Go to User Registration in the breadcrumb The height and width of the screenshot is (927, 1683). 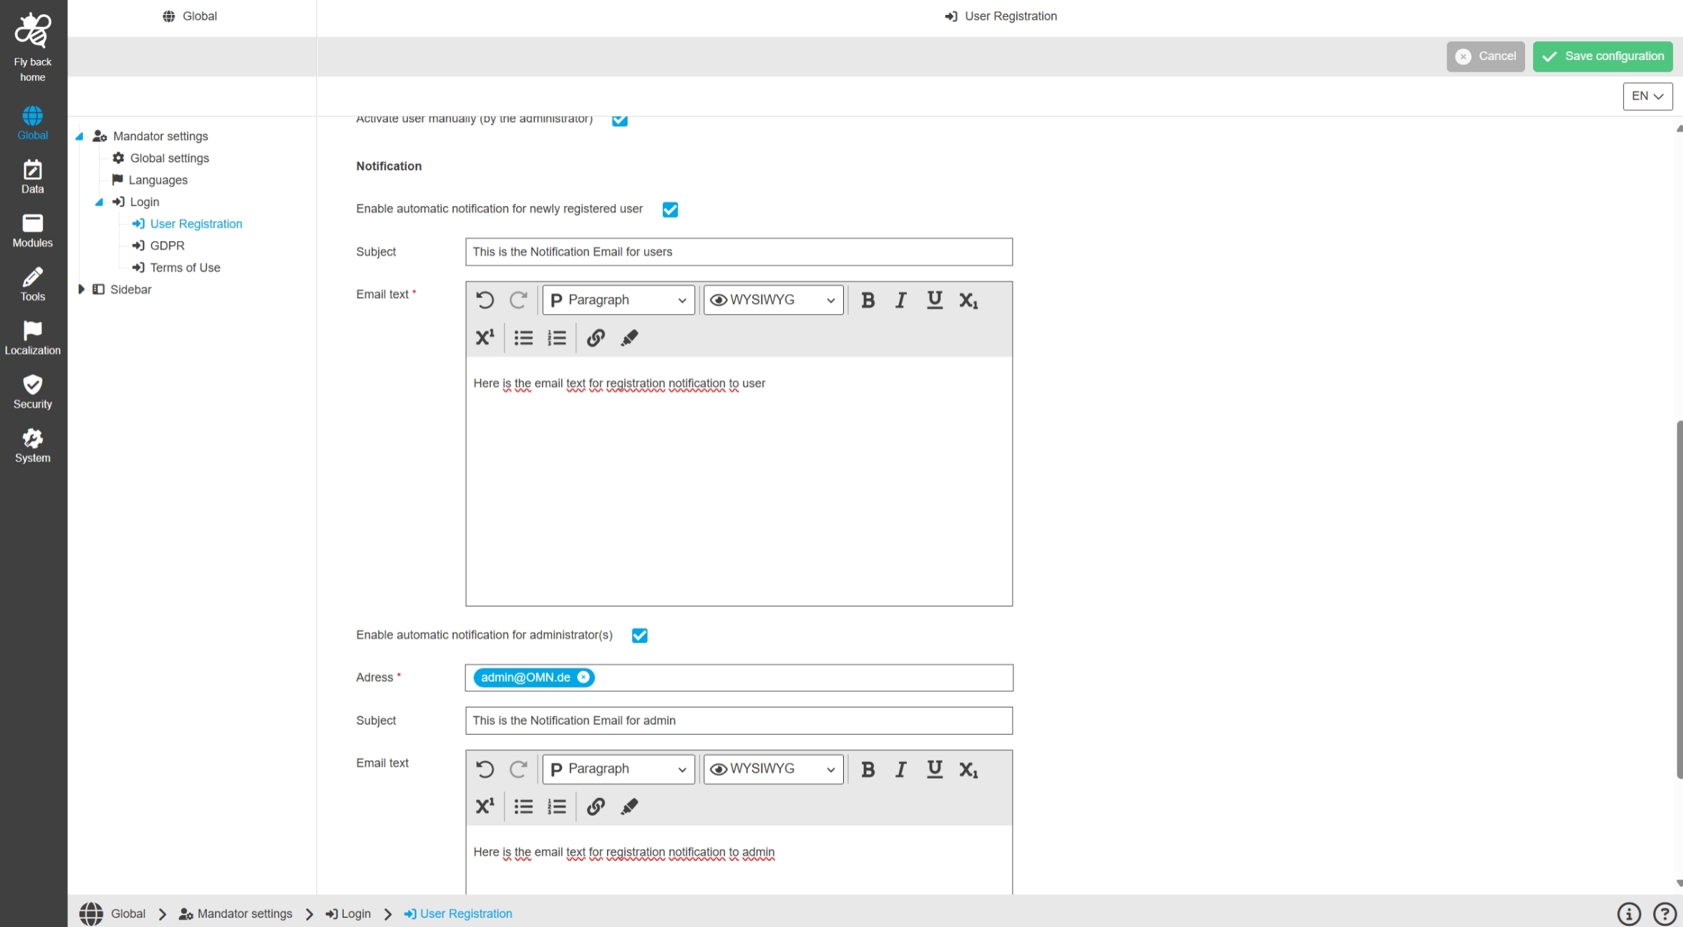pyautogui.click(x=458, y=914)
